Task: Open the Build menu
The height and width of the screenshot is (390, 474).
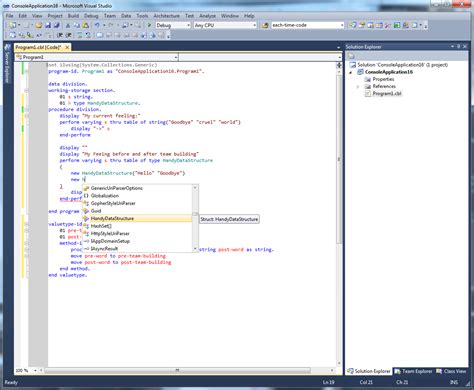Action: click(x=73, y=16)
